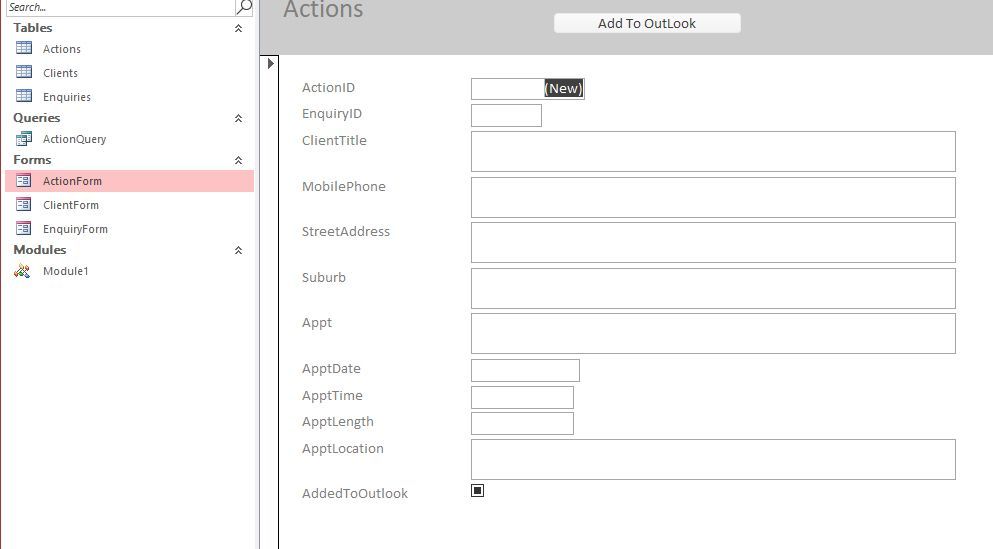Click the Enquiries table icon
This screenshot has width=993, height=549.
24,96
